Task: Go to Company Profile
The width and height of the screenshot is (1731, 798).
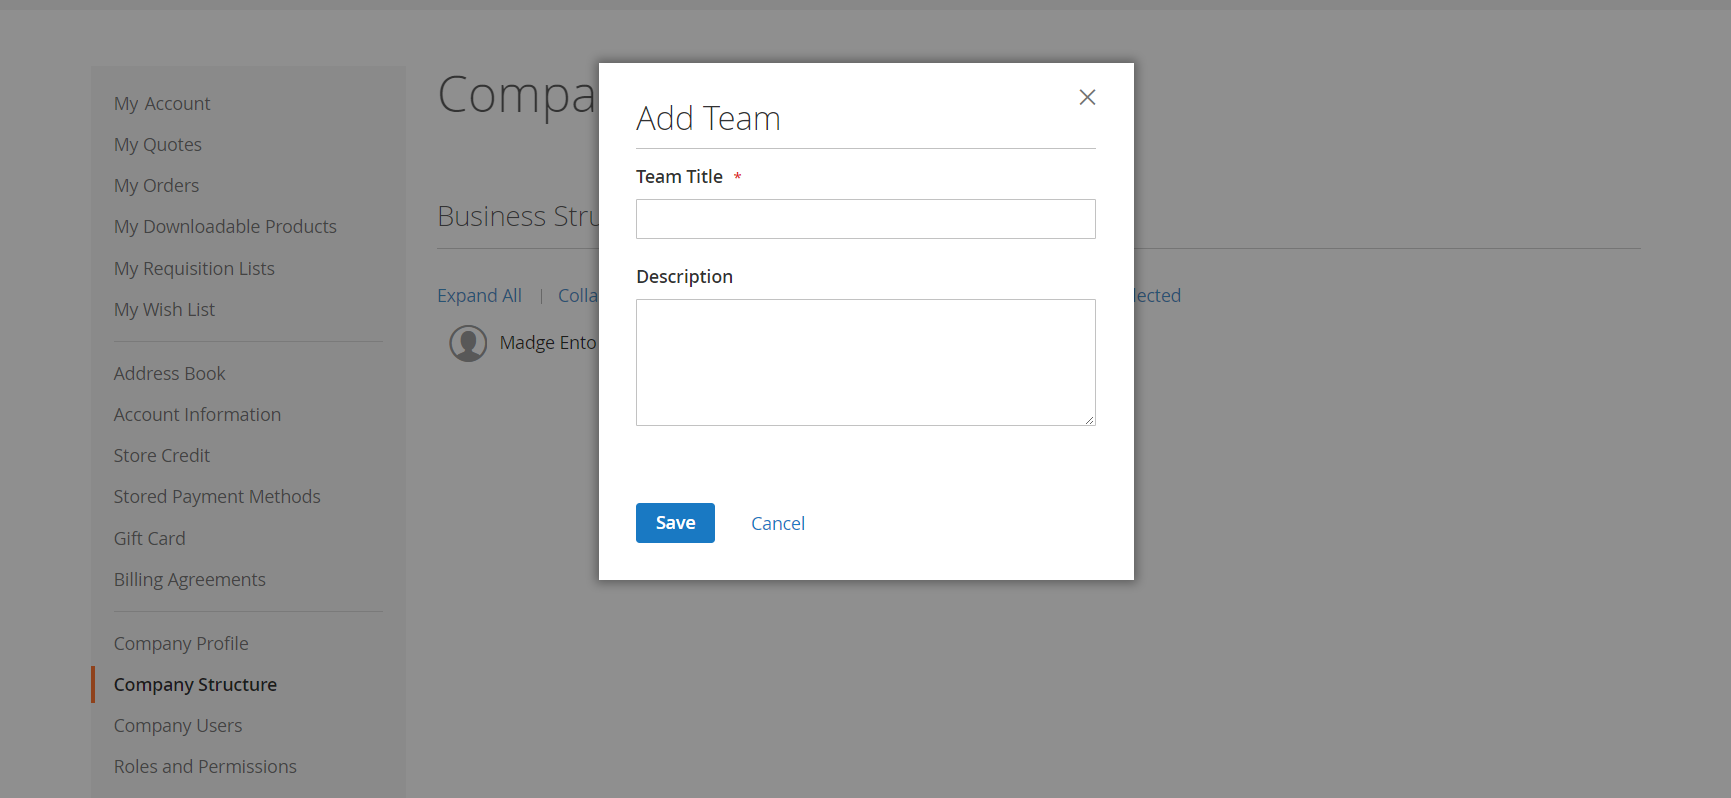Action: [x=181, y=644]
